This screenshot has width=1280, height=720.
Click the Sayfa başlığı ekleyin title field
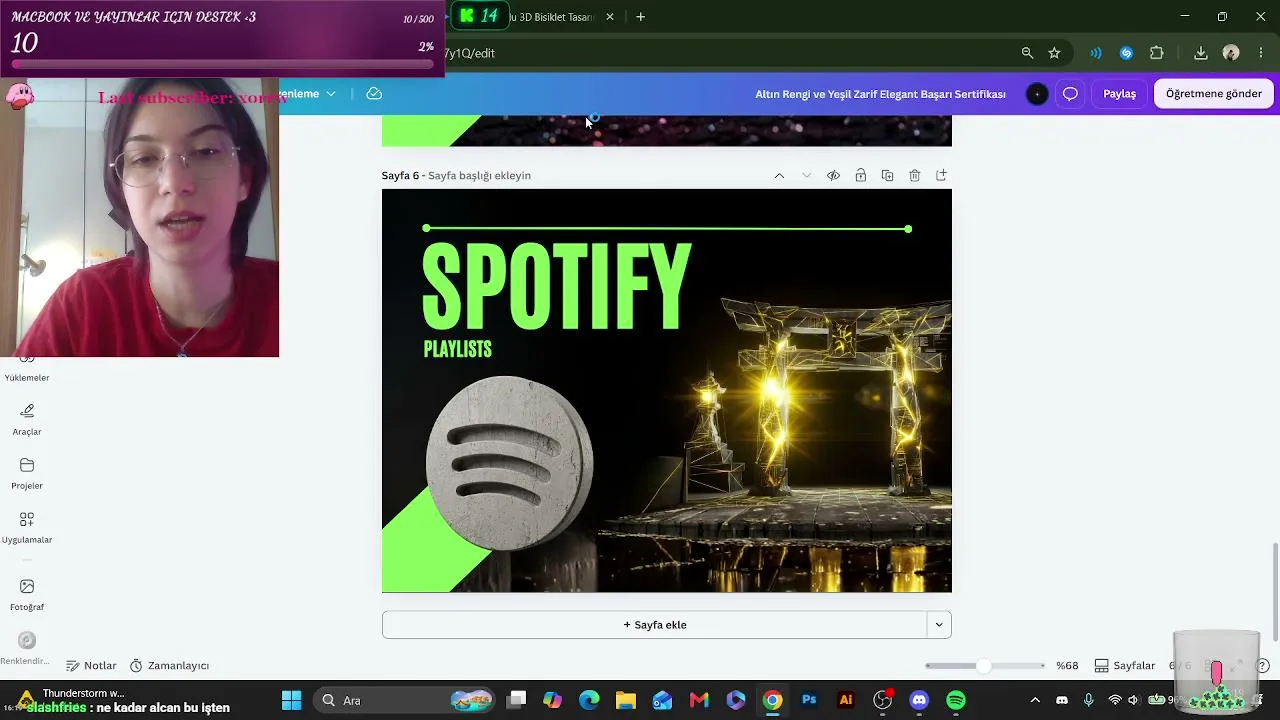[x=479, y=176]
